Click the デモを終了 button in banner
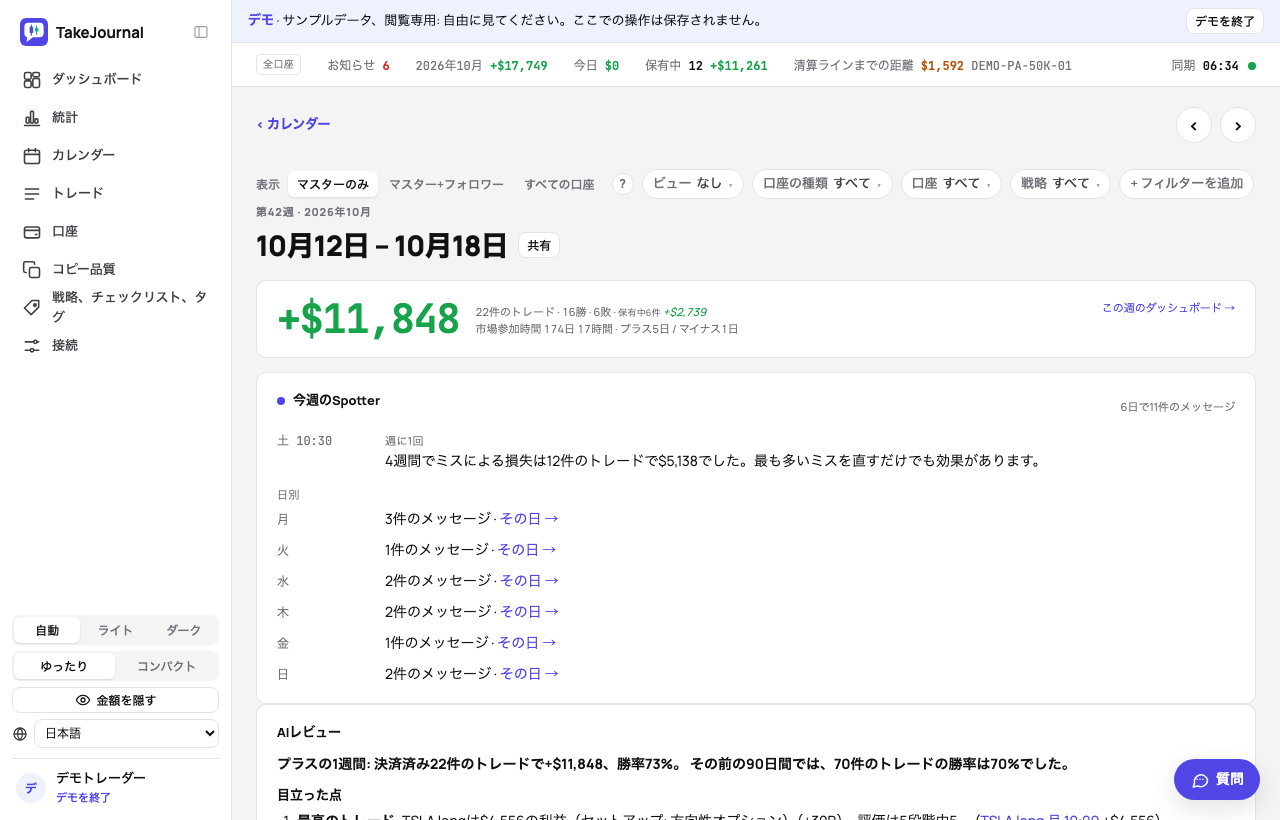 1225,21
